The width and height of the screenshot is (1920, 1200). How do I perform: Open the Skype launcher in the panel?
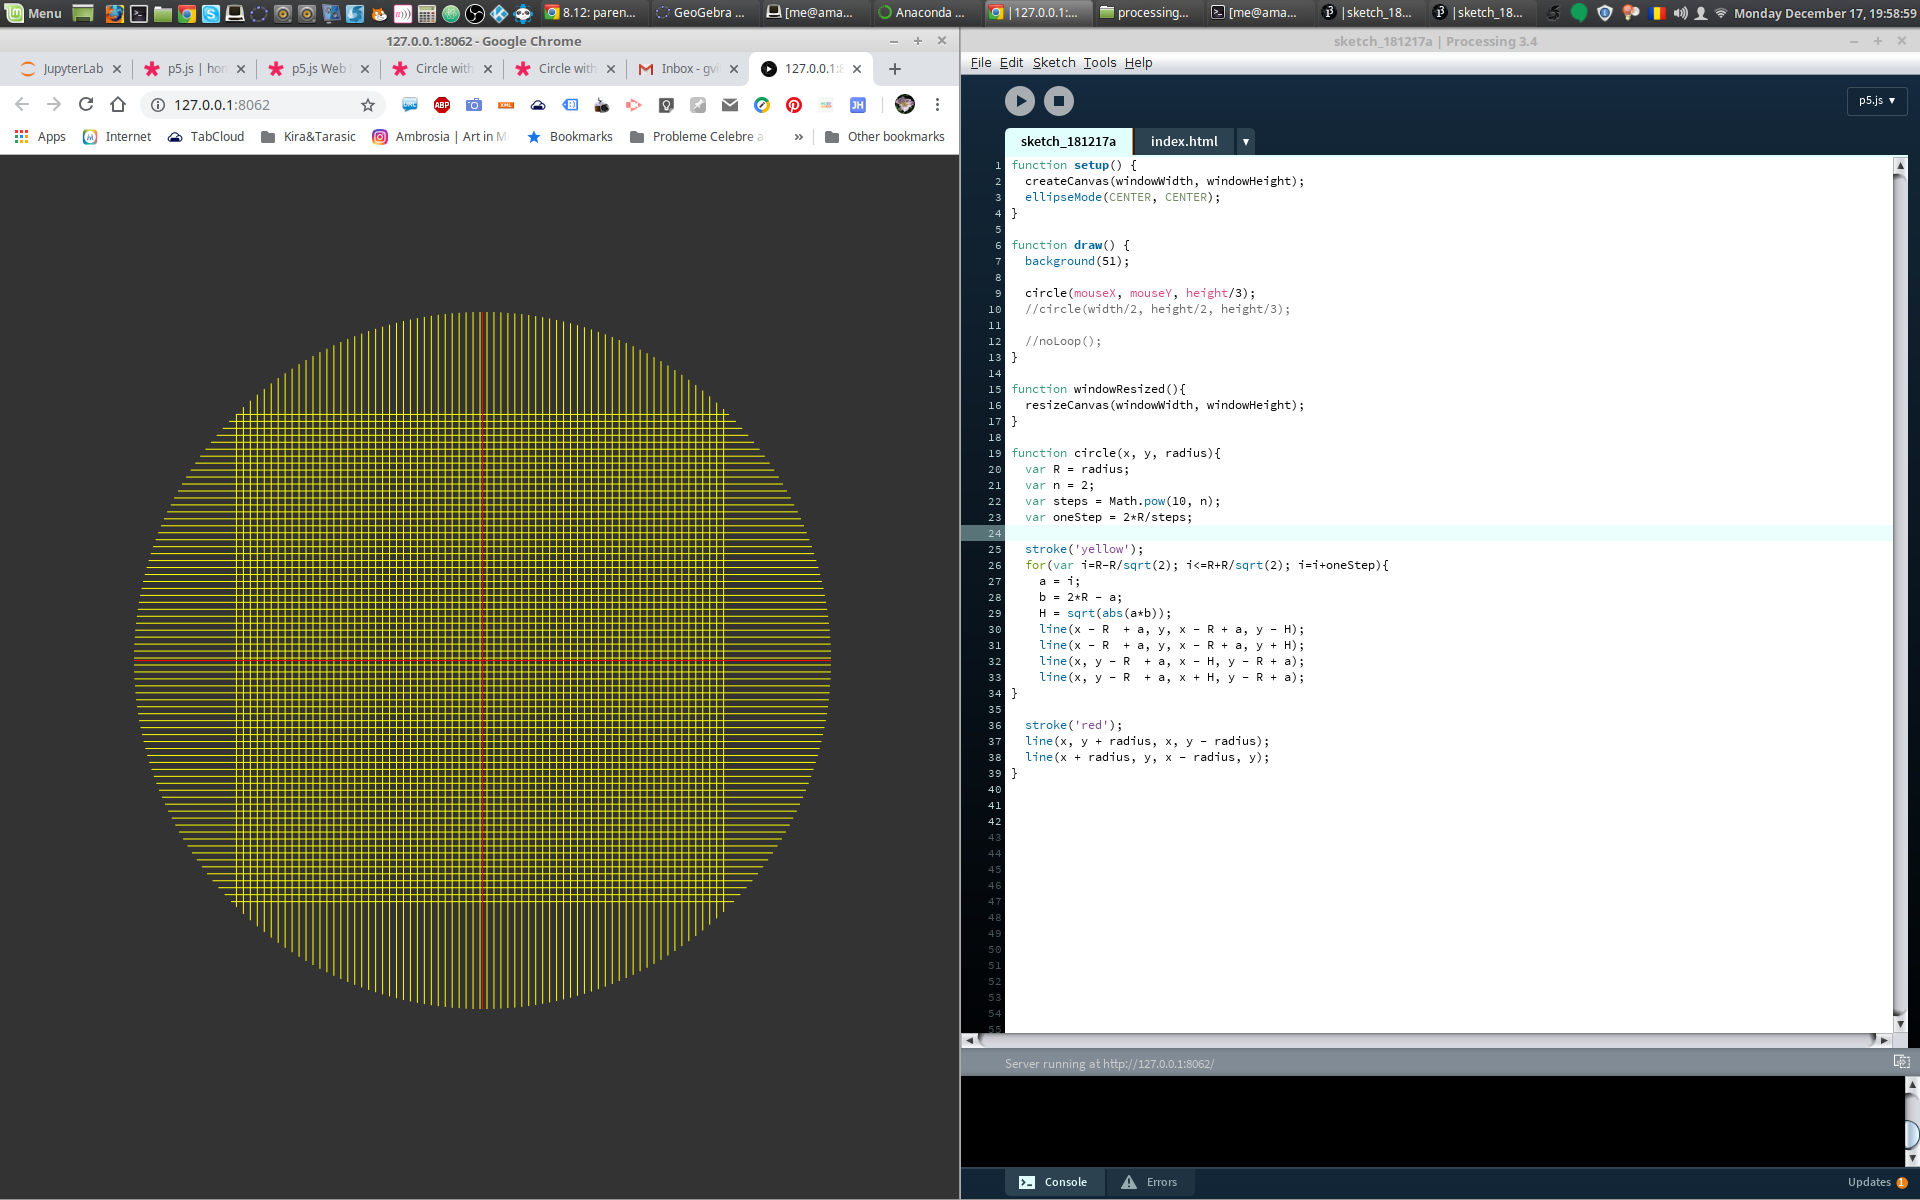[x=211, y=13]
